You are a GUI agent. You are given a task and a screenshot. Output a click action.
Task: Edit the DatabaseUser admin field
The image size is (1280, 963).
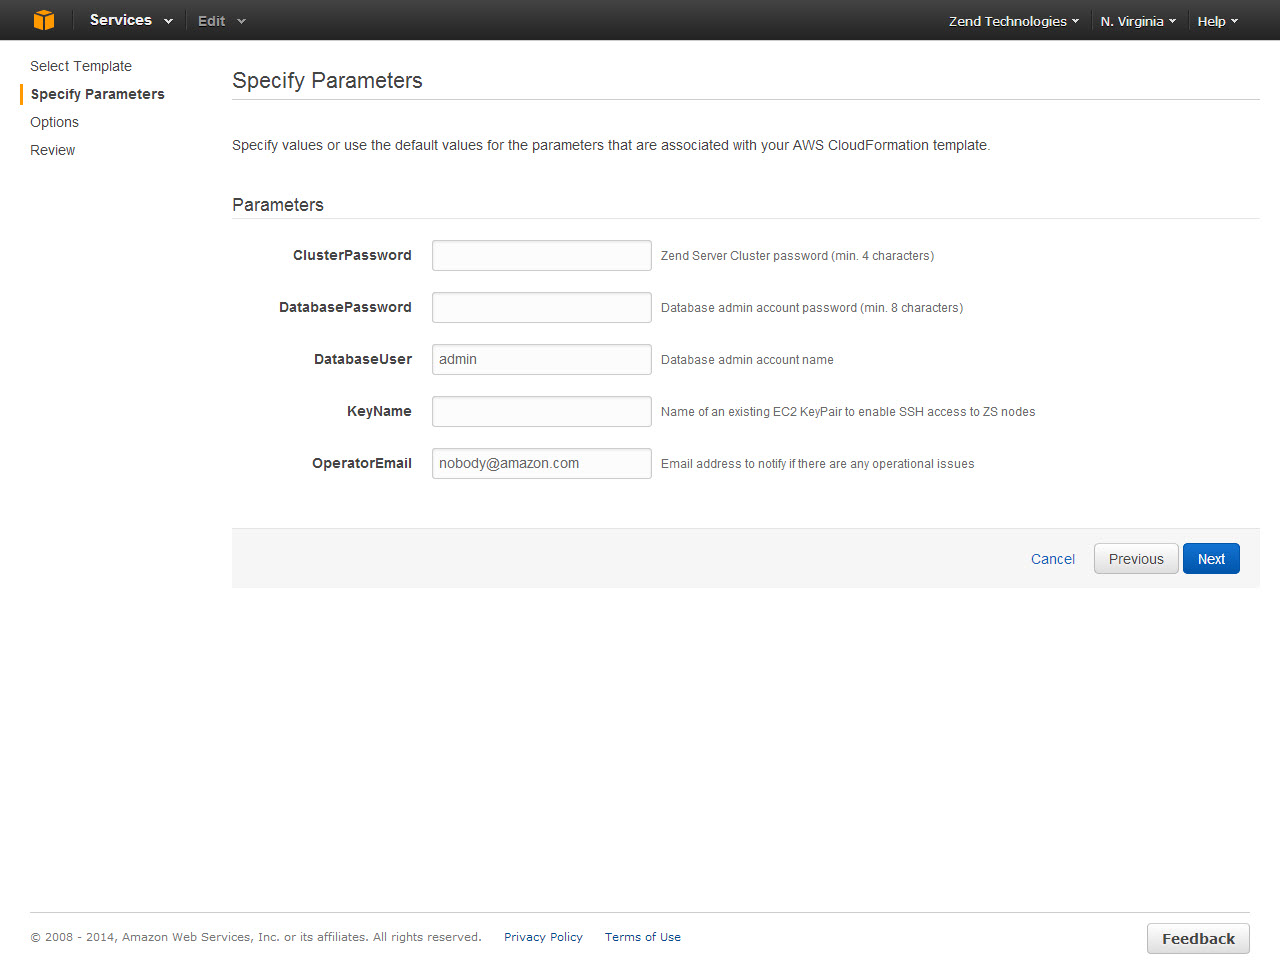[541, 359]
